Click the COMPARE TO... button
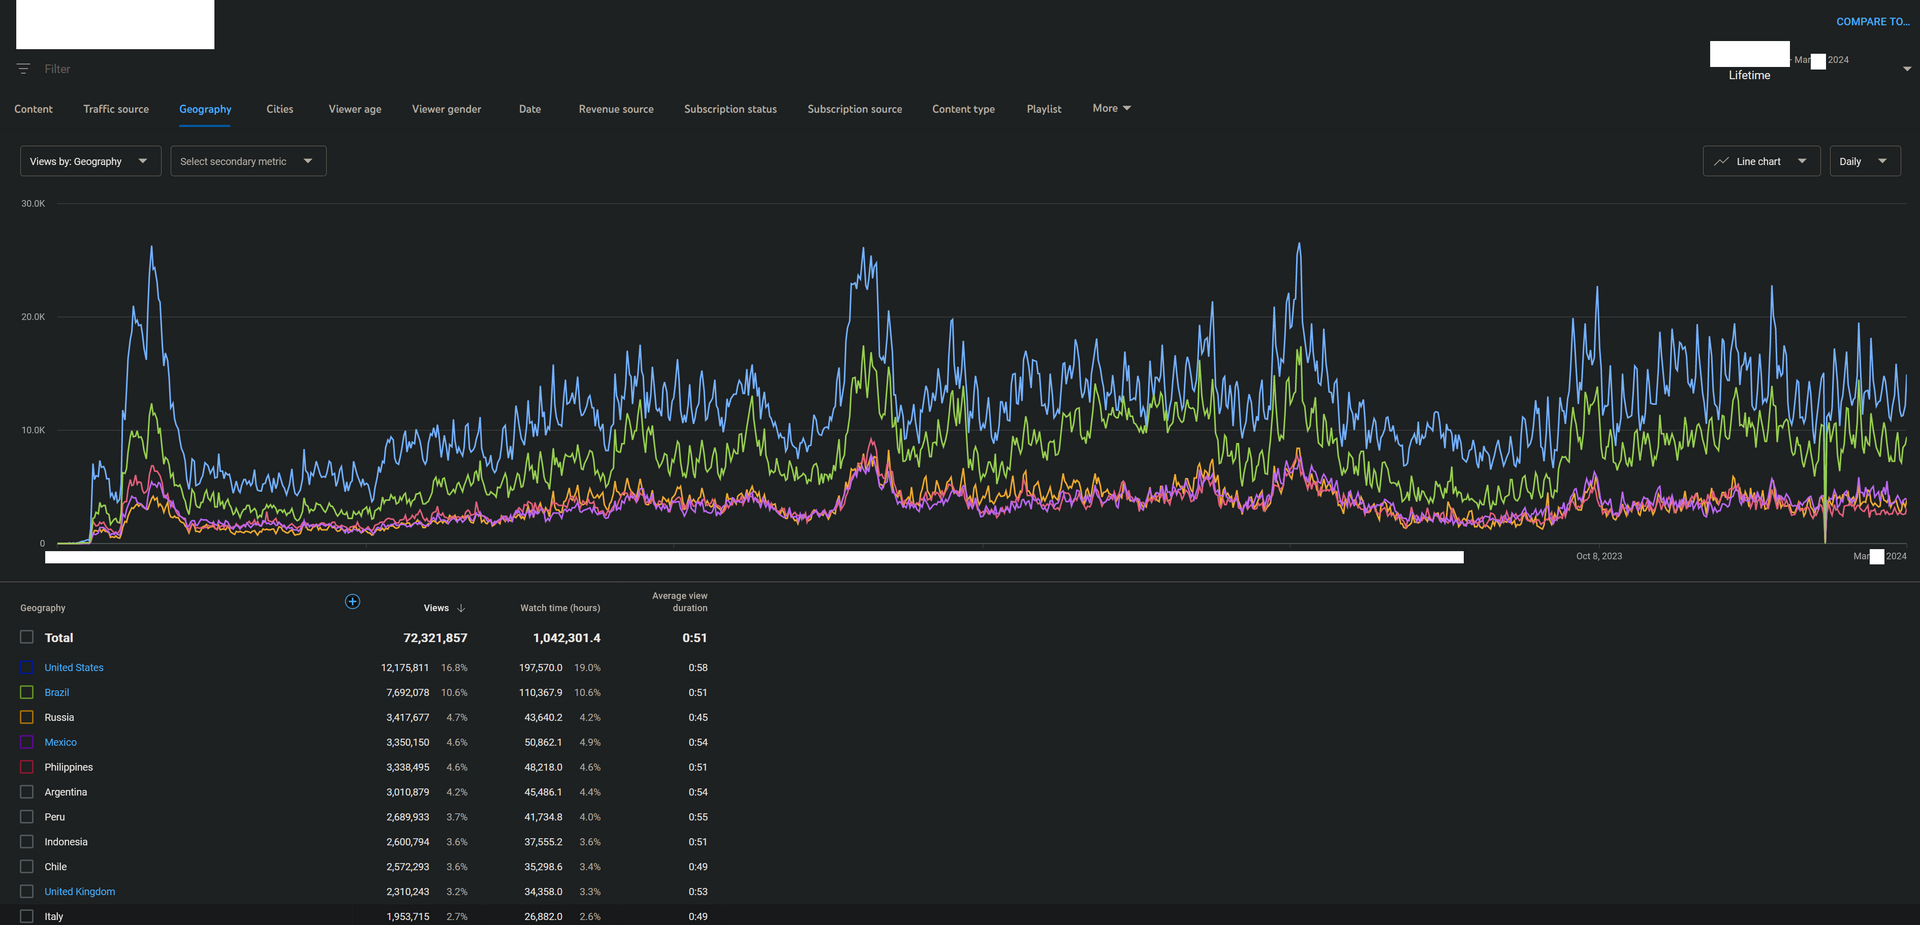The width and height of the screenshot is (1920, 925). pos(1872,22)
